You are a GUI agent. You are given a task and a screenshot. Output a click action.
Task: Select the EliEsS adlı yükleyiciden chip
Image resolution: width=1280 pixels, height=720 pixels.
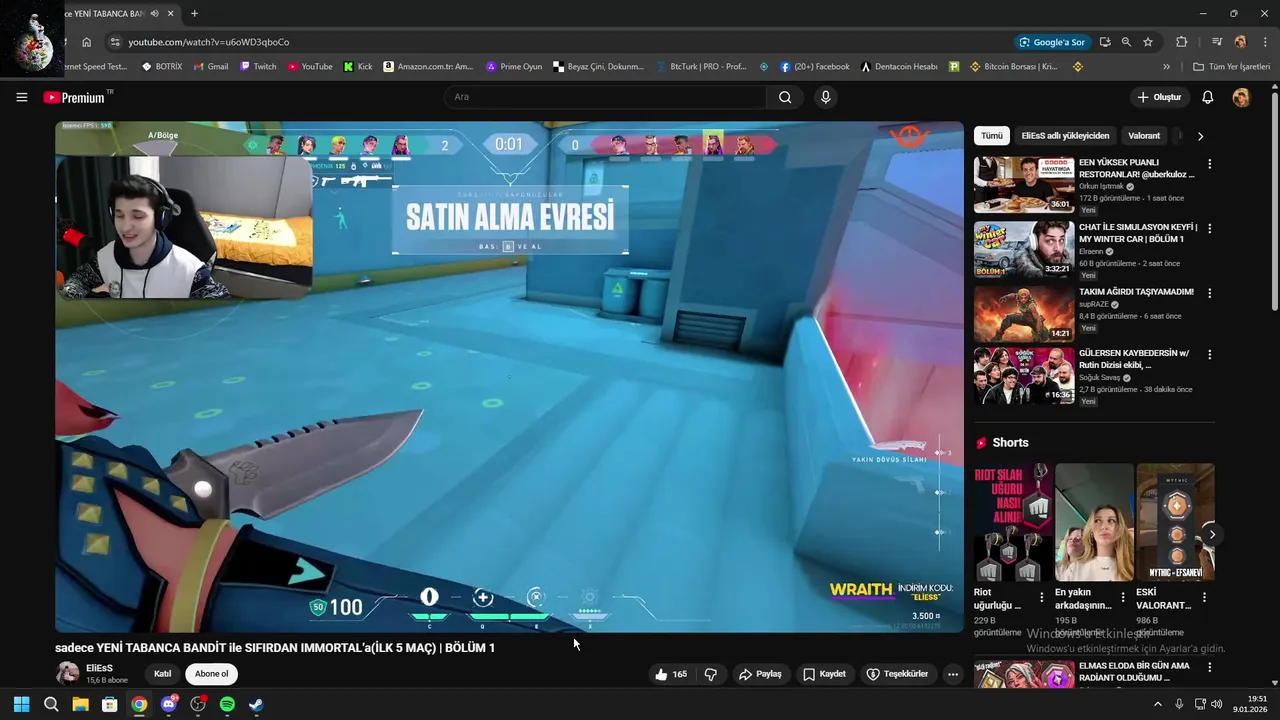[x=1065, y=136]
